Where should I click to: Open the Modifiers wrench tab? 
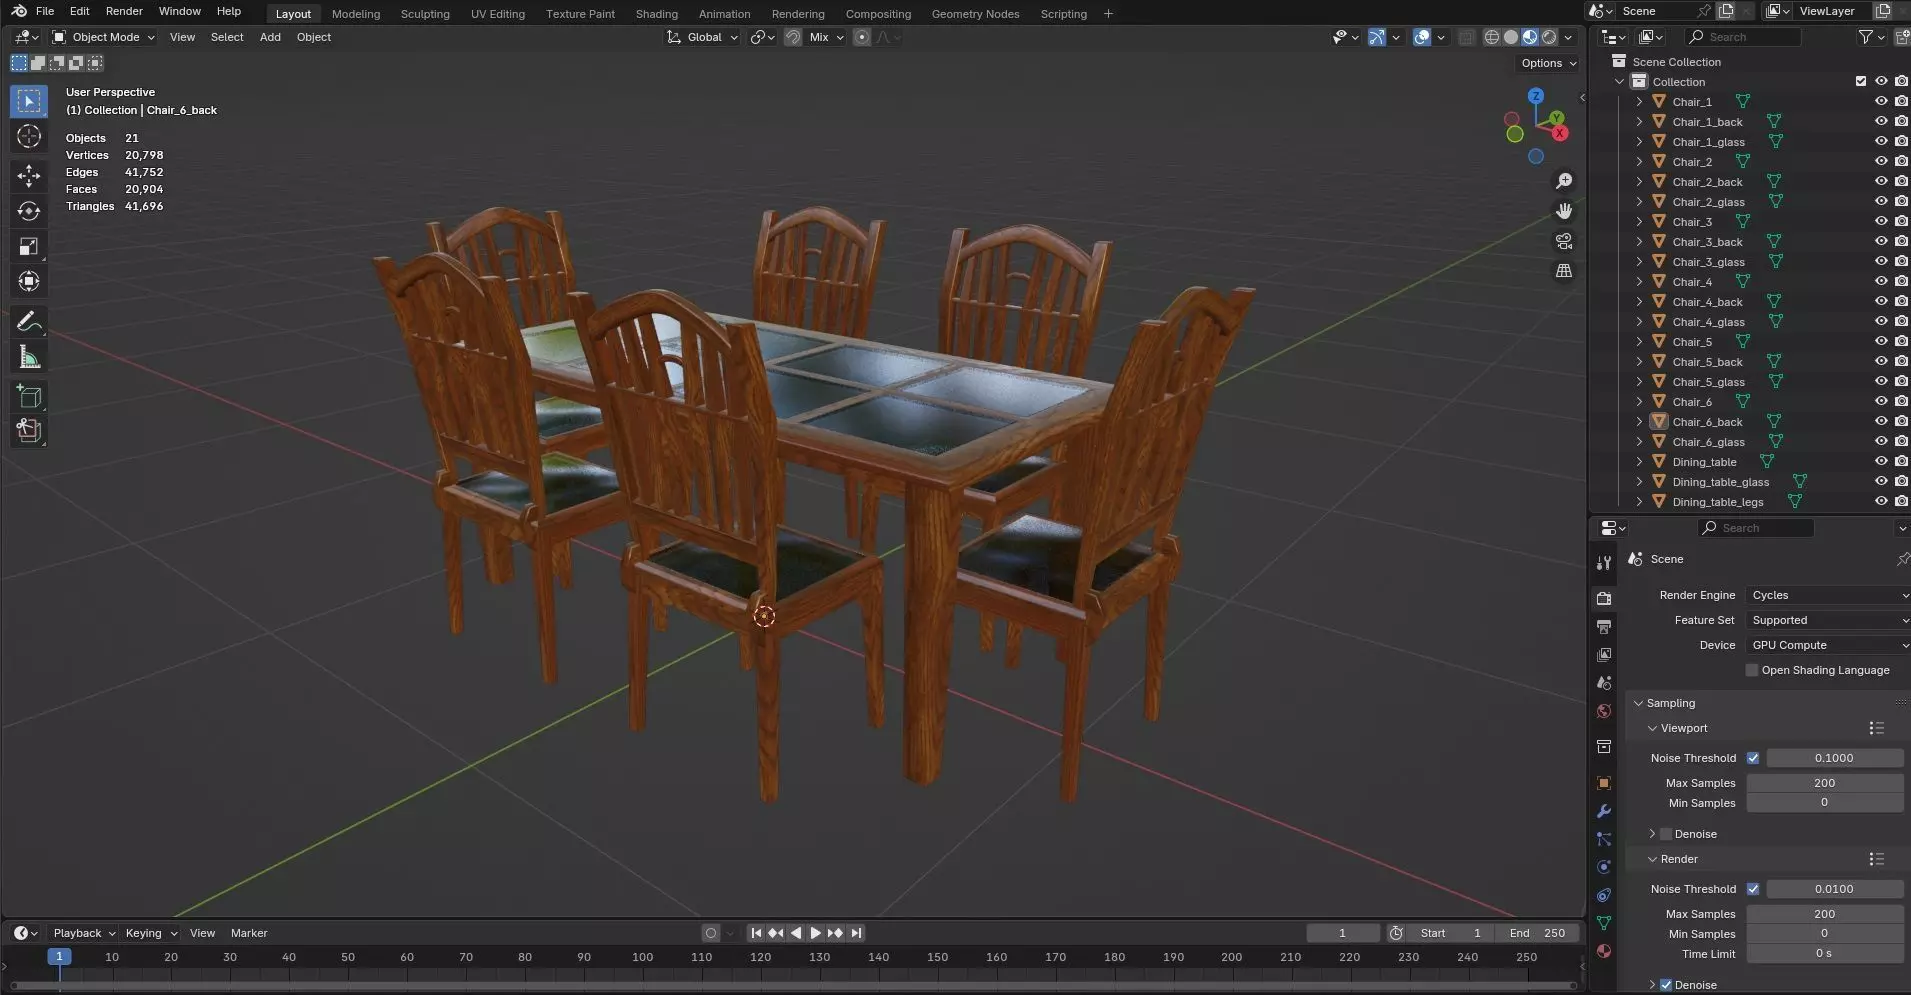point(1604,811)
